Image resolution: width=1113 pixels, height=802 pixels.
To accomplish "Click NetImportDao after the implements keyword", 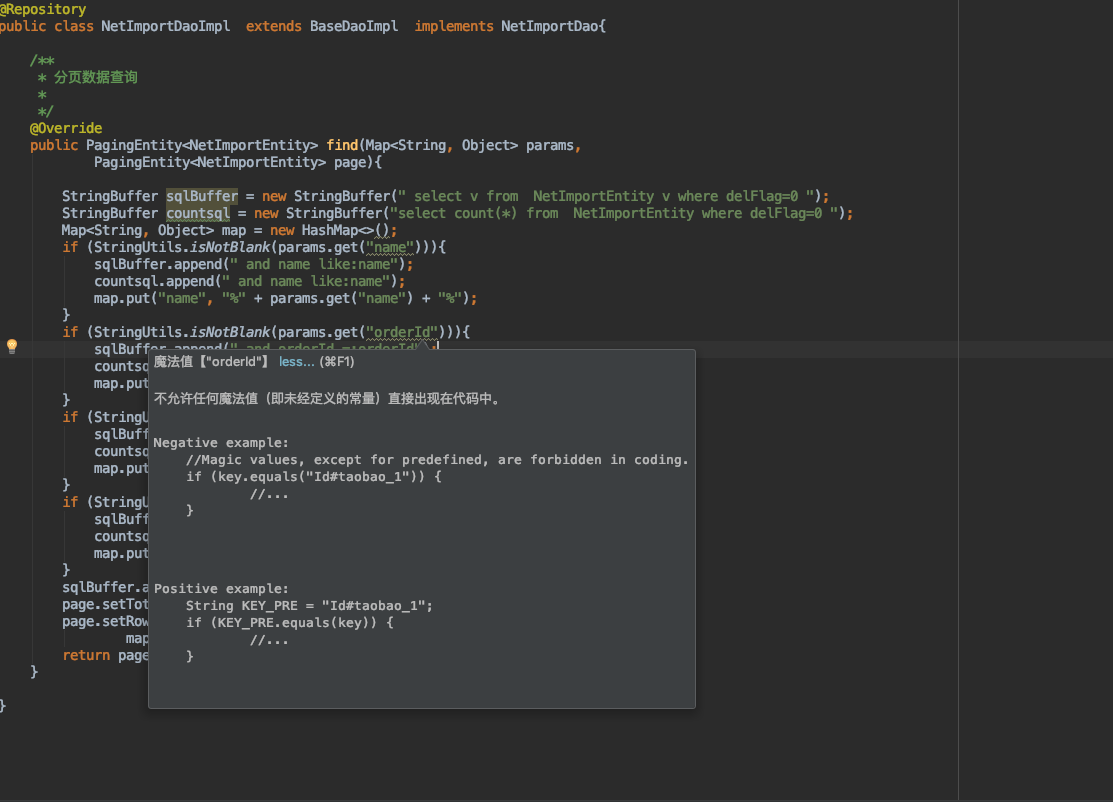I will 549,26.
